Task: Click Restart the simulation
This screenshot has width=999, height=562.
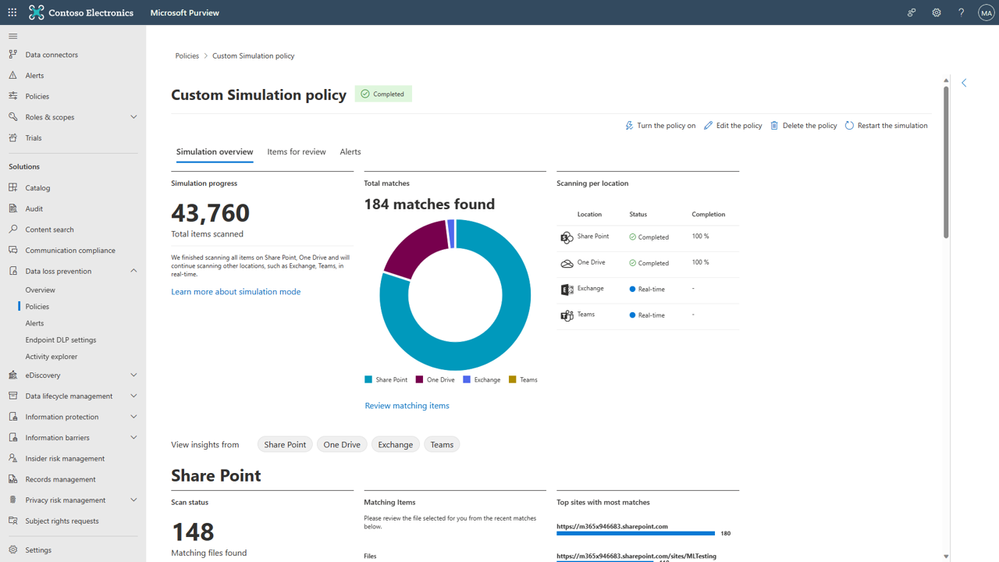Action: [886, 126]
